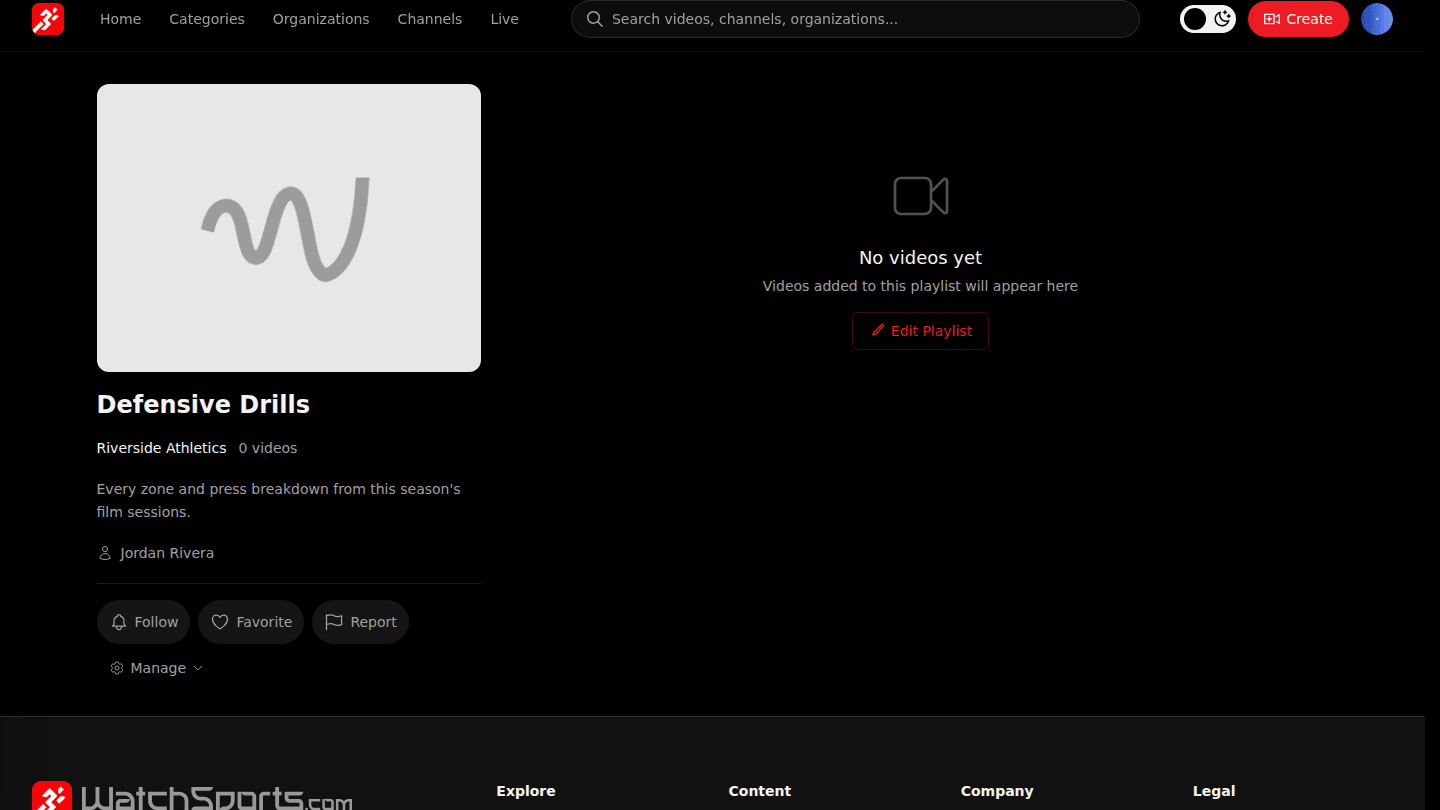Screen dimensions: 1440x810
Task: Click the WatchSports logo in the header
Action: click(x=48, y=19)
